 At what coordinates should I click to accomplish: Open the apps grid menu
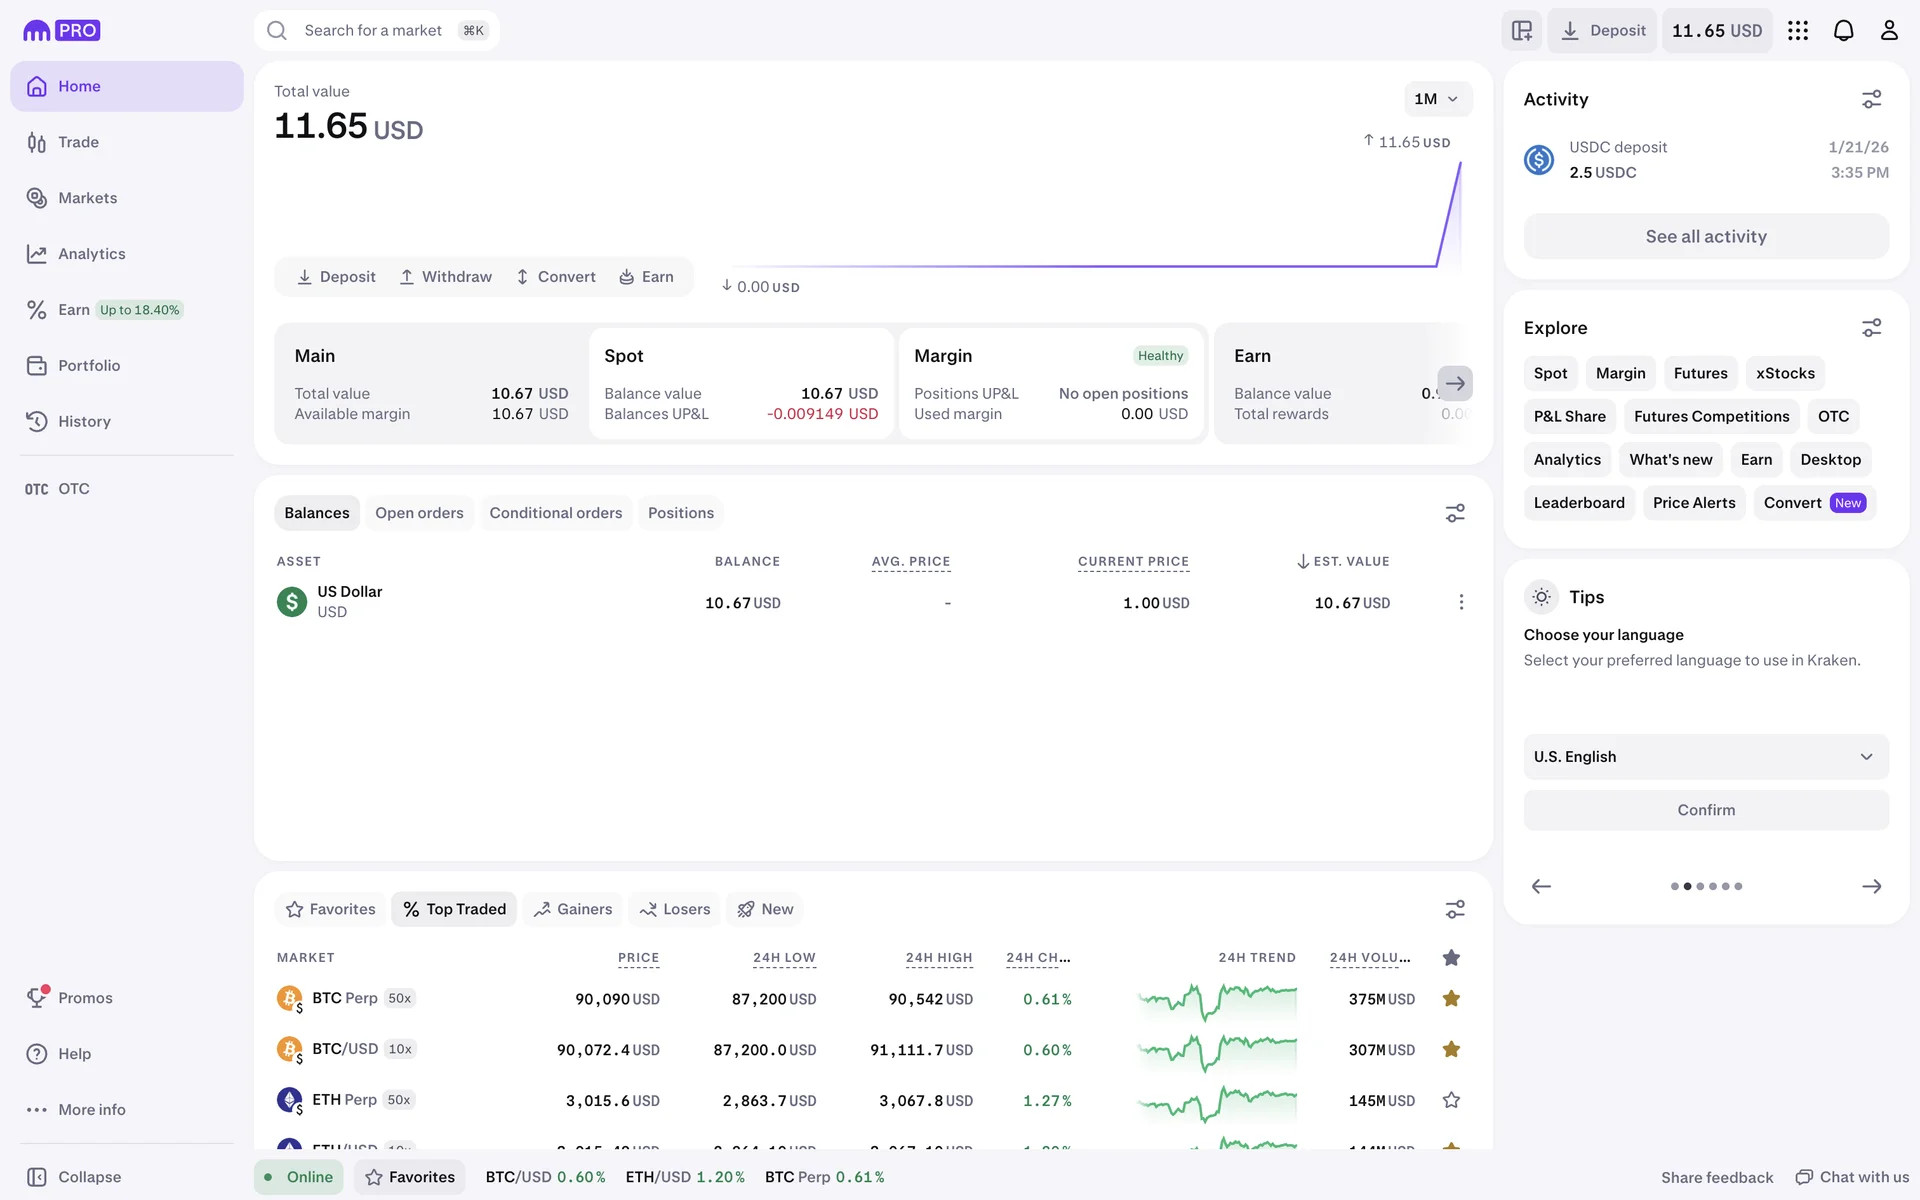click(1798, 31)
